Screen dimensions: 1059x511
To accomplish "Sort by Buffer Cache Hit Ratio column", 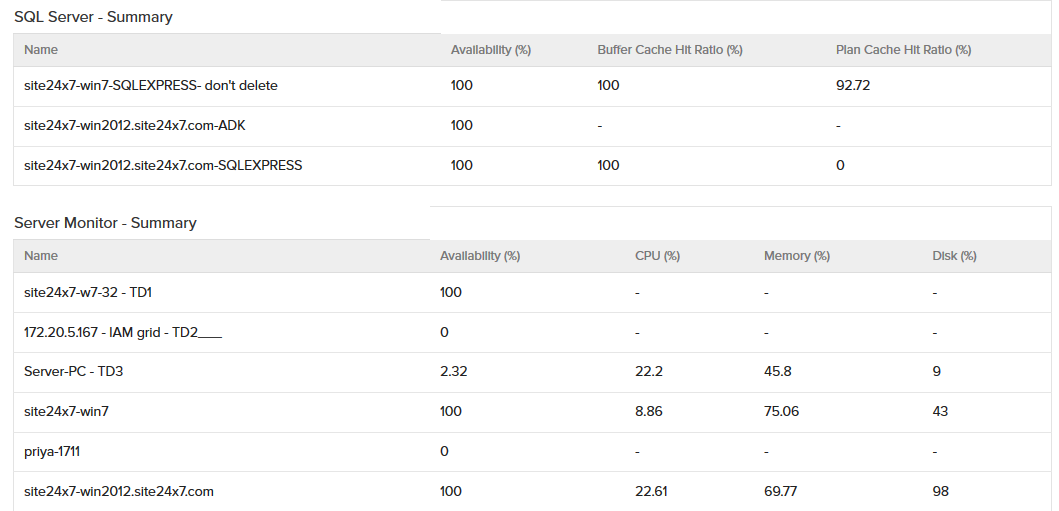I will pyautogui.click(x=669, y=50).
